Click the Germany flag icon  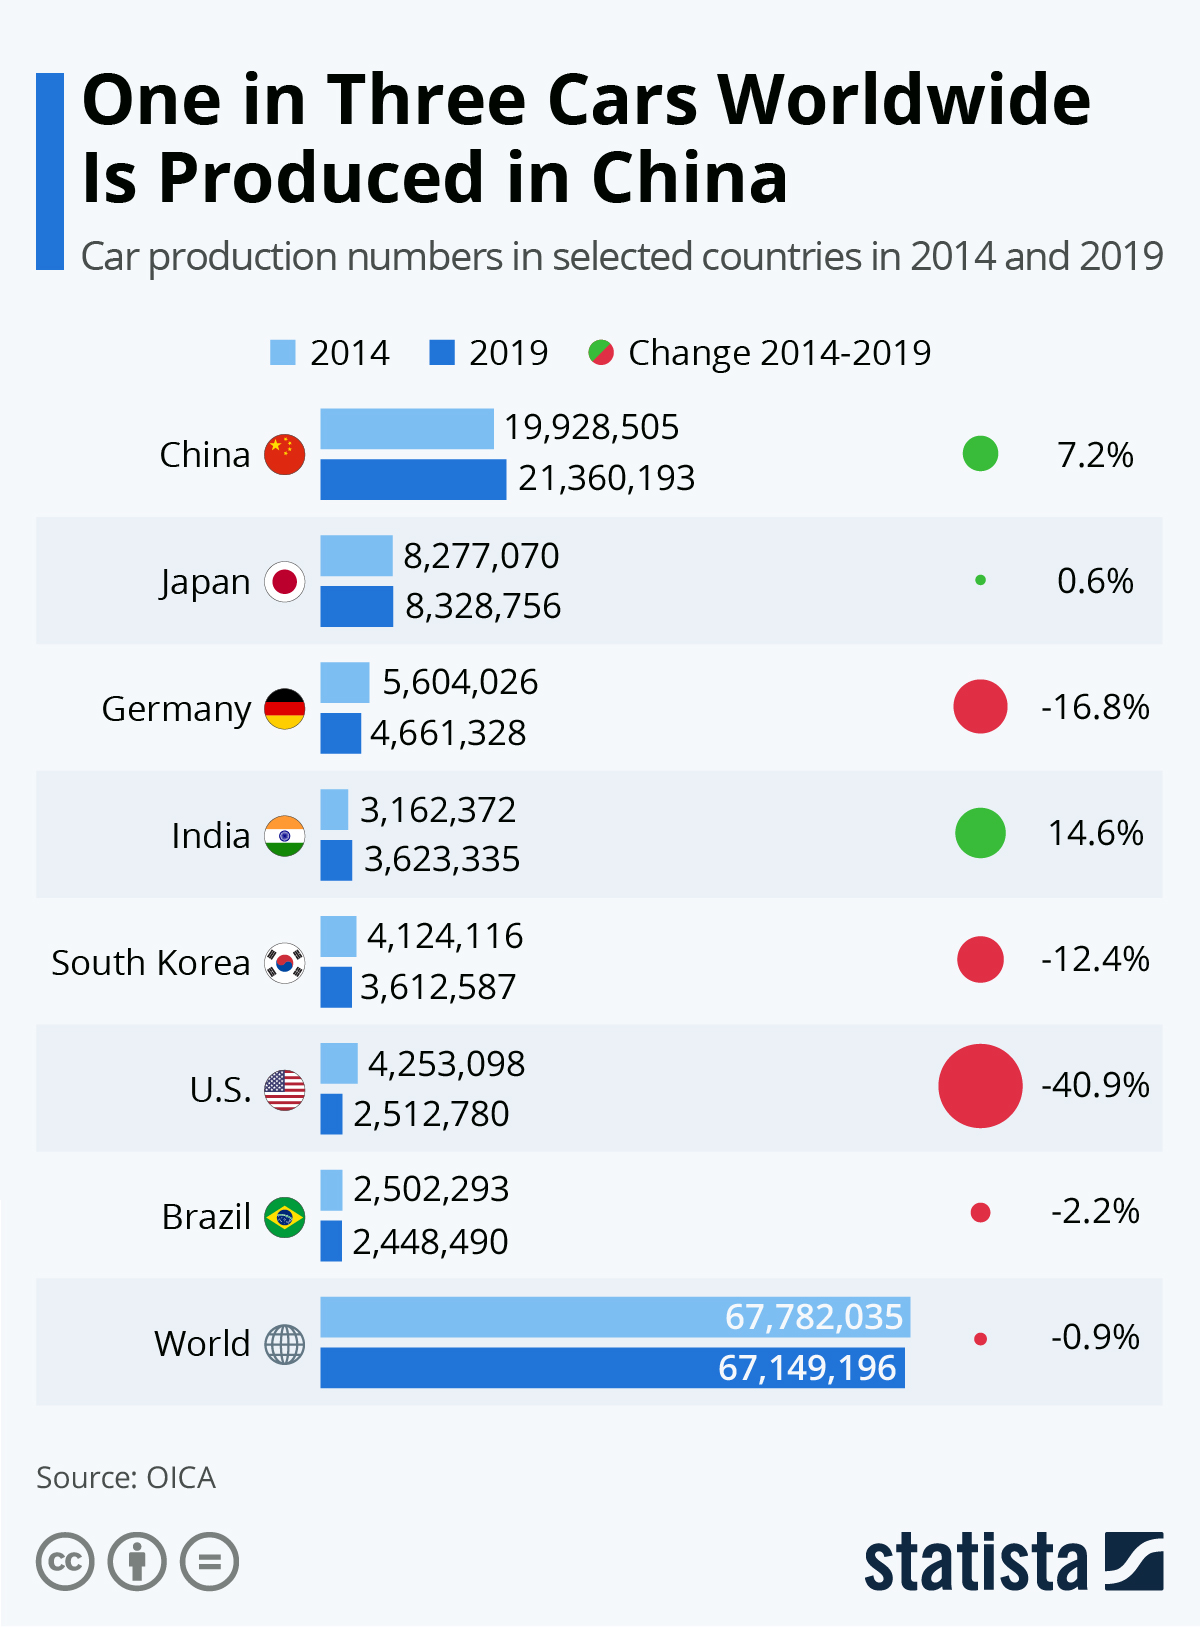coord(284,709)
